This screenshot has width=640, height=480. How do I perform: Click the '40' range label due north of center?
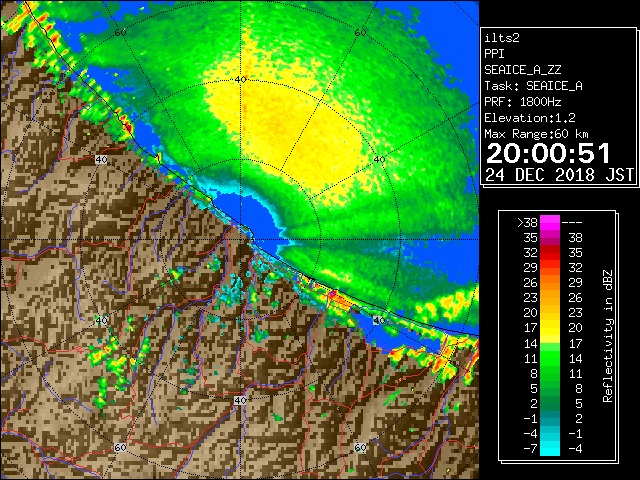point(240,80)
